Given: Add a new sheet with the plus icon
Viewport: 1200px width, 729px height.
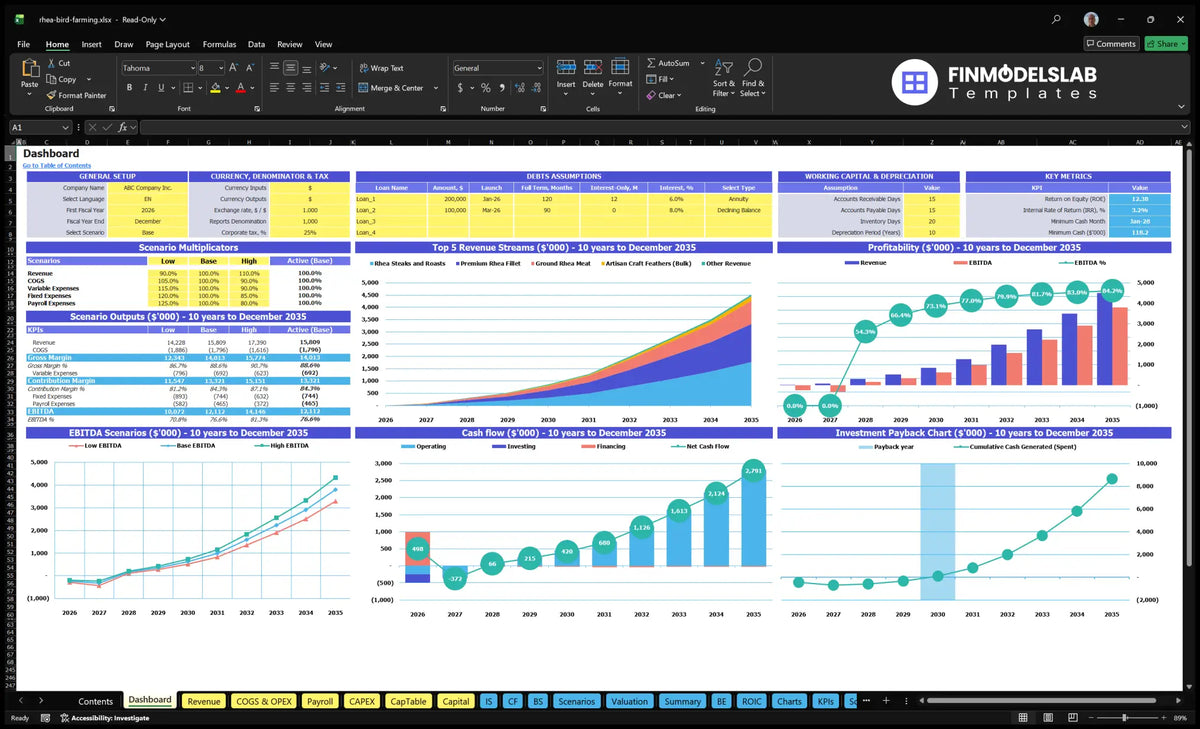Looking at the screenshot, I should click(x=885, y=701).
